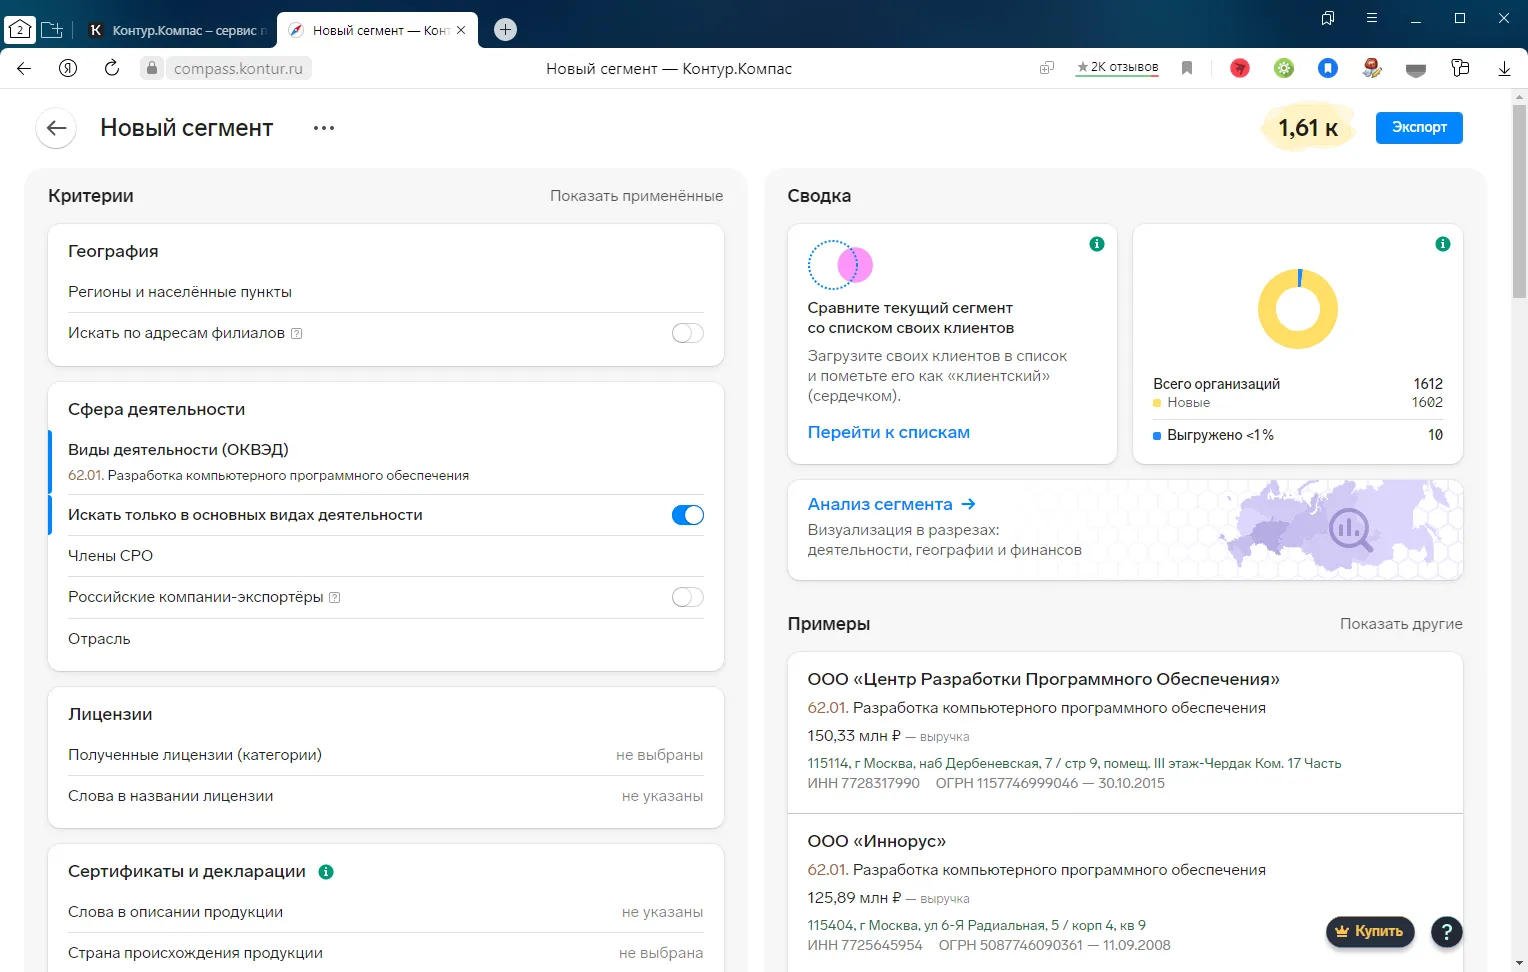Viewport: 1528px width, 972px height.
Task: Click info icon beside Сертификаты и декларации
Action: (326, 872)
